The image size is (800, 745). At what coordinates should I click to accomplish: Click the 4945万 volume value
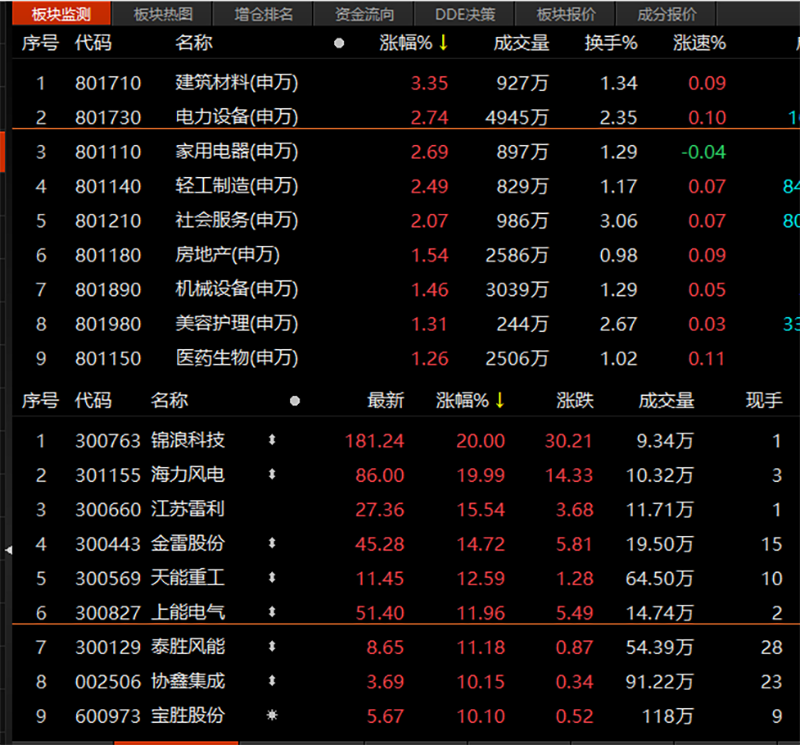(x=517, y=118)
